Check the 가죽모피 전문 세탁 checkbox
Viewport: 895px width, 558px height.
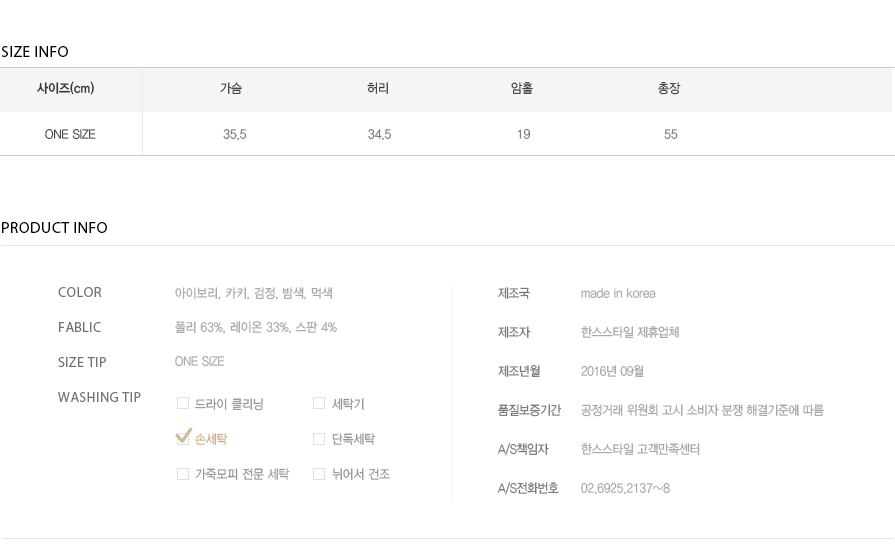click(x=183, y=474)
